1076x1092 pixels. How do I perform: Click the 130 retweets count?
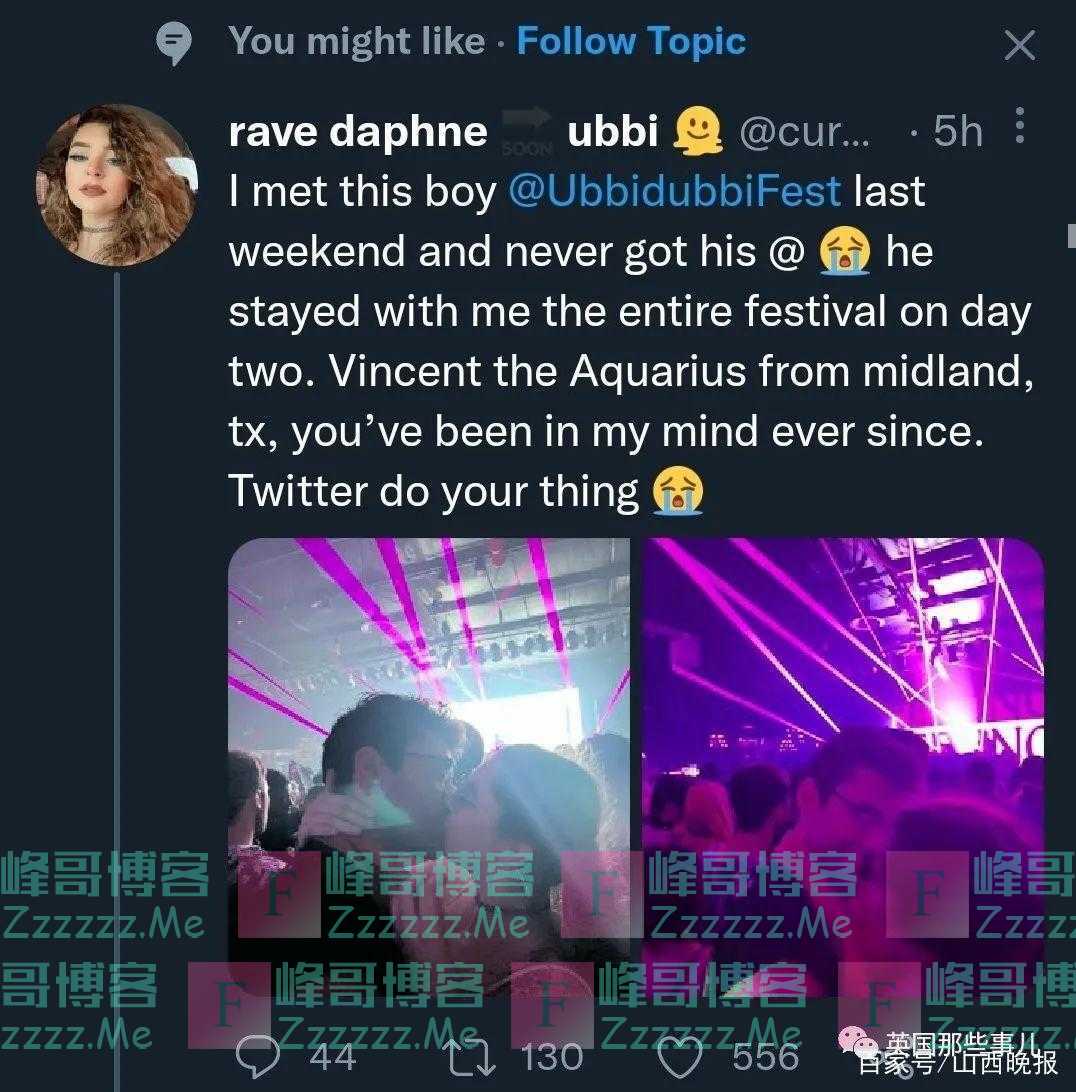click(552, 1057)
